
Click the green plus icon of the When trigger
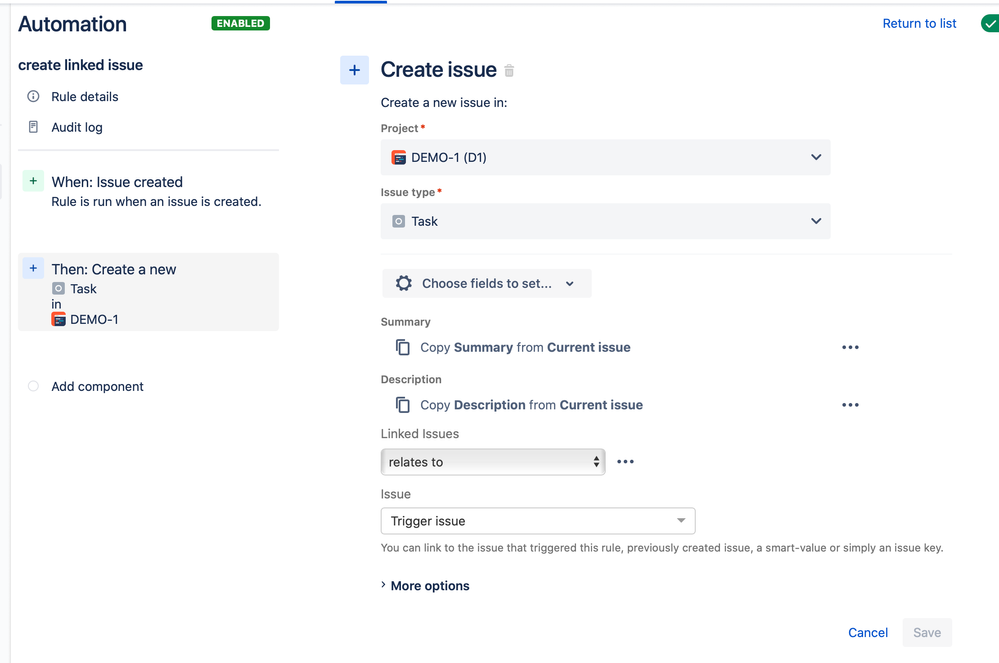pos(33,181)
